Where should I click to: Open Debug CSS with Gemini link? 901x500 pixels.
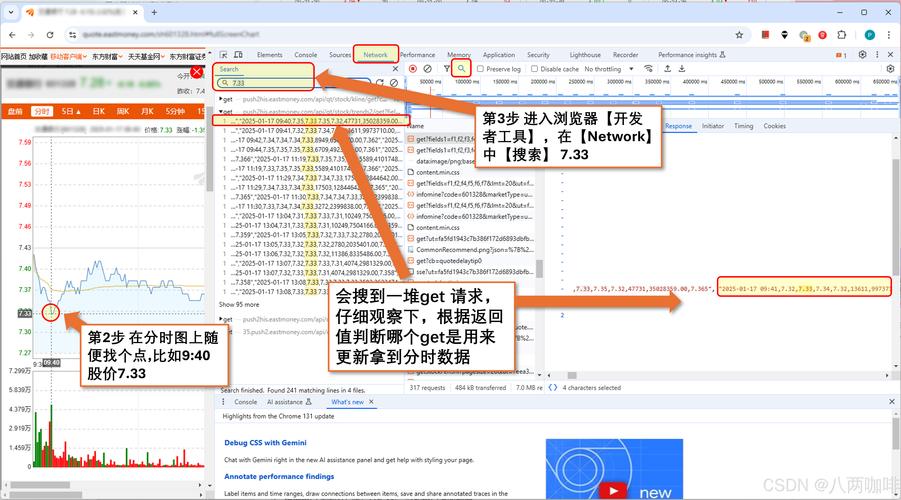(265, 443)
